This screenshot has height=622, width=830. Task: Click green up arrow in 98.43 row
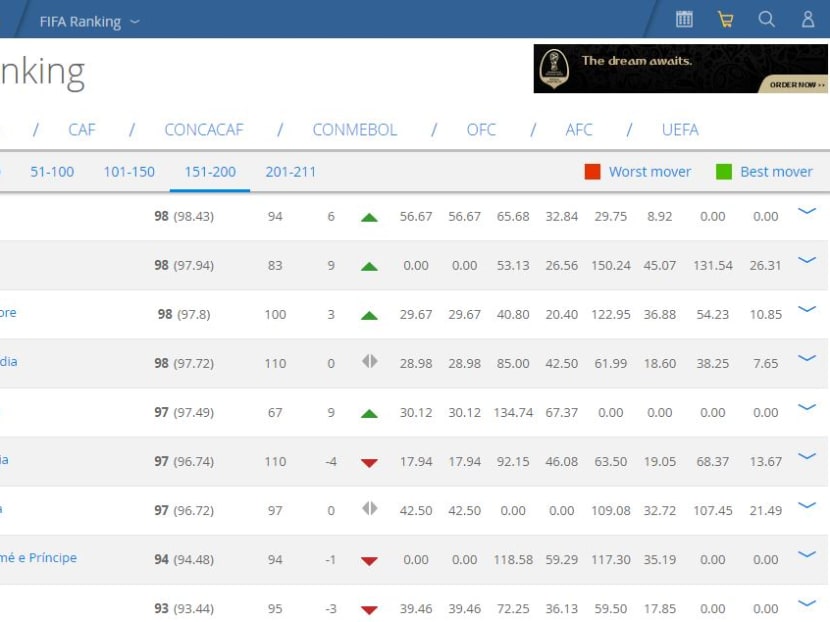click(369, 217)
